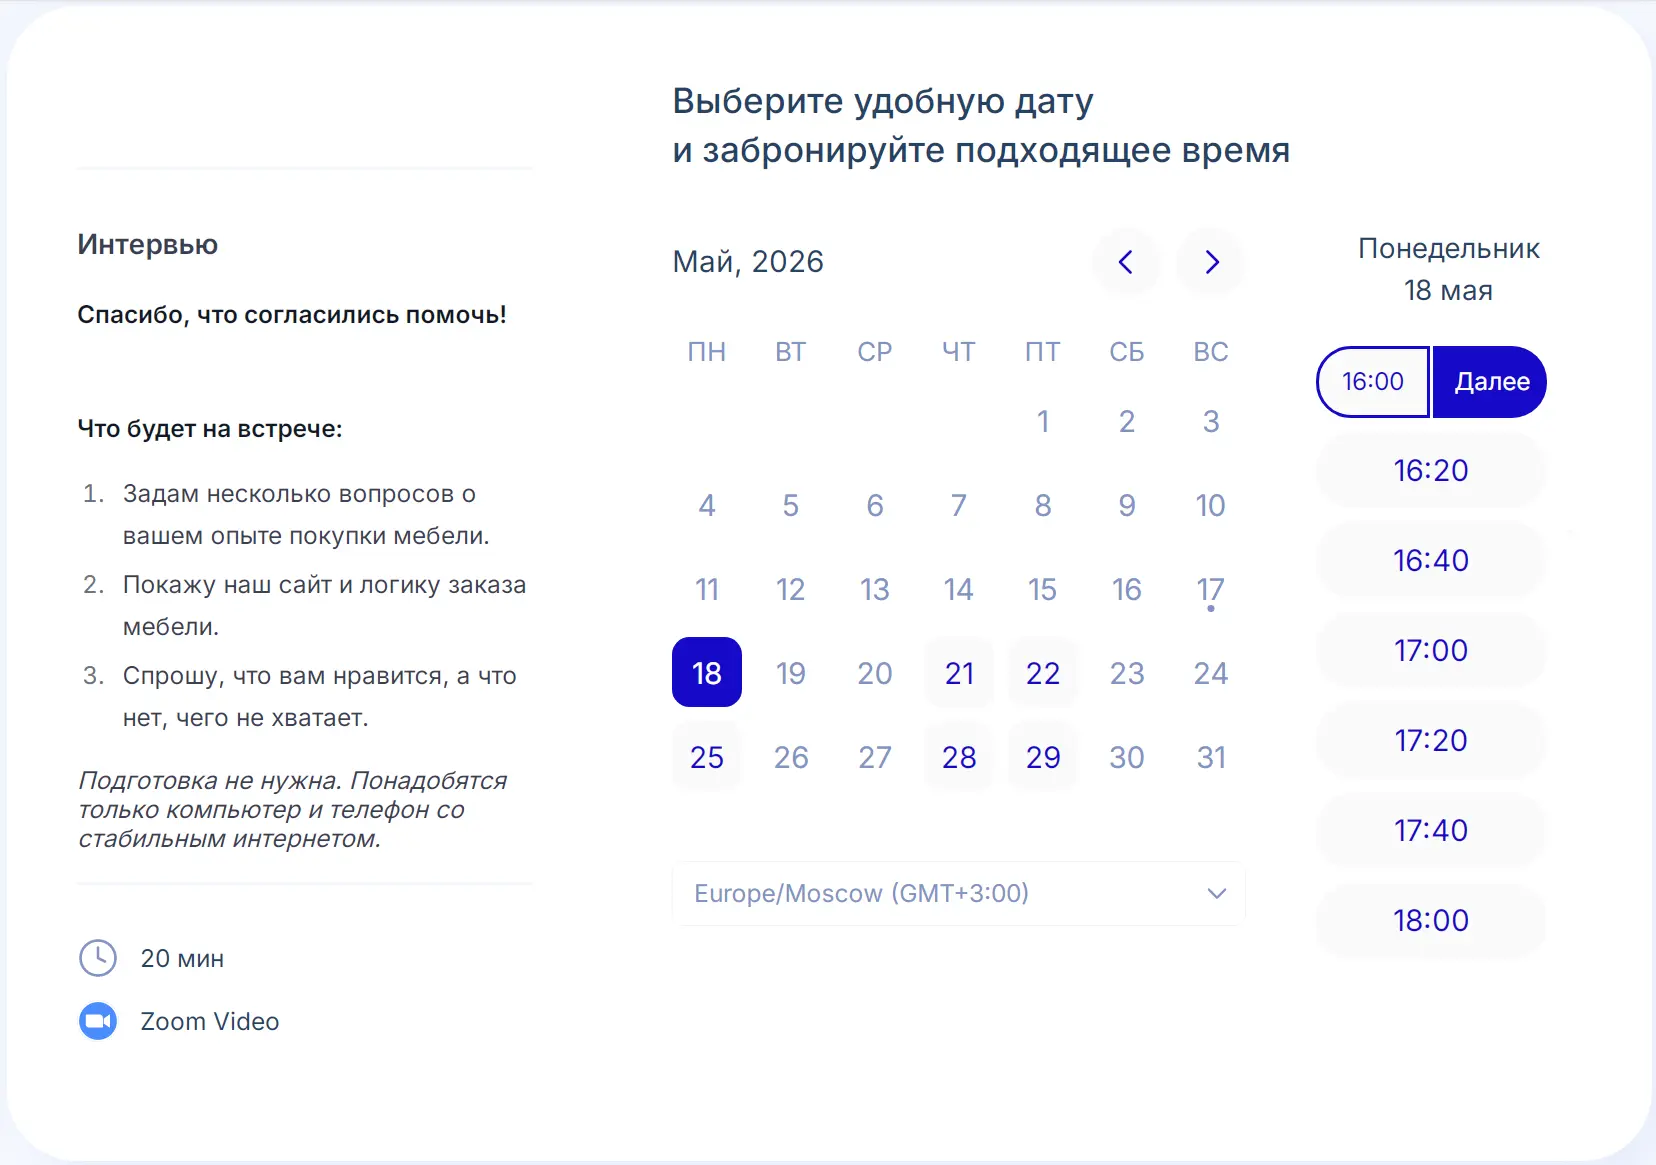The height and width of the screenshot is (1165, 1656).
Task: Click the Zoom Video camera icon
Action: 98,1021
